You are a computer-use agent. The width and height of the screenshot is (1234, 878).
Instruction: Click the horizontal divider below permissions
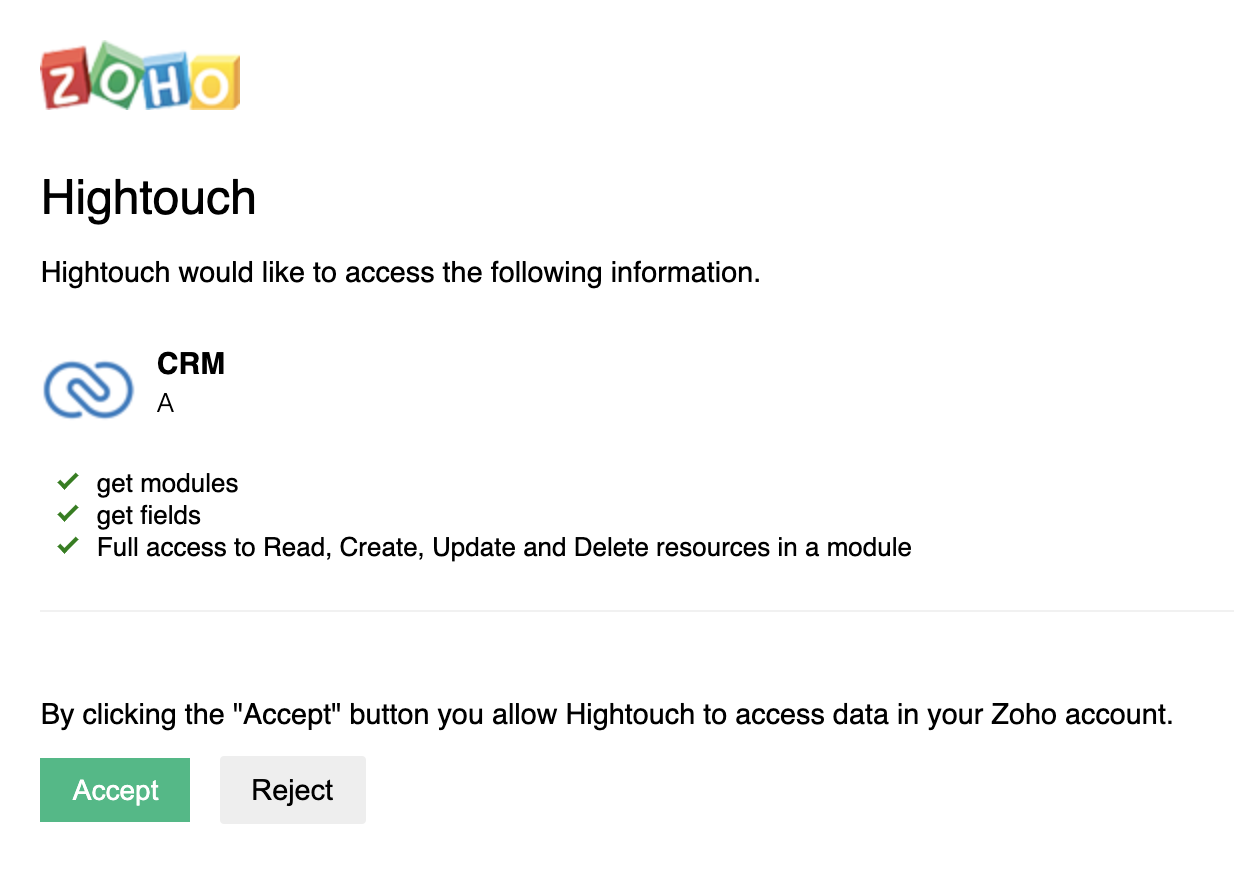click(637, 610)
